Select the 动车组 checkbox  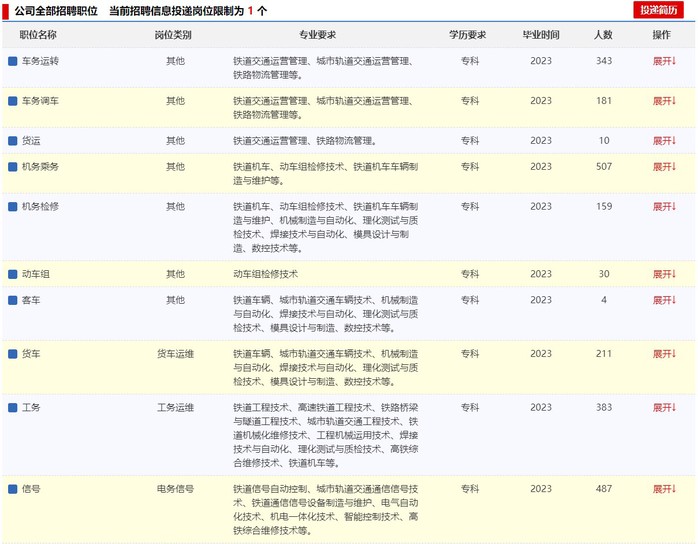click(13, 274)
